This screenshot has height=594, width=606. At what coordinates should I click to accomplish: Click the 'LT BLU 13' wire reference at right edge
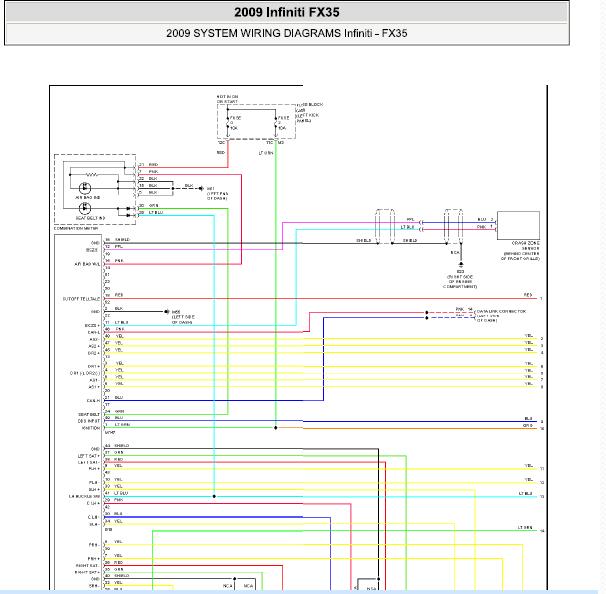(x=531, y=495)
